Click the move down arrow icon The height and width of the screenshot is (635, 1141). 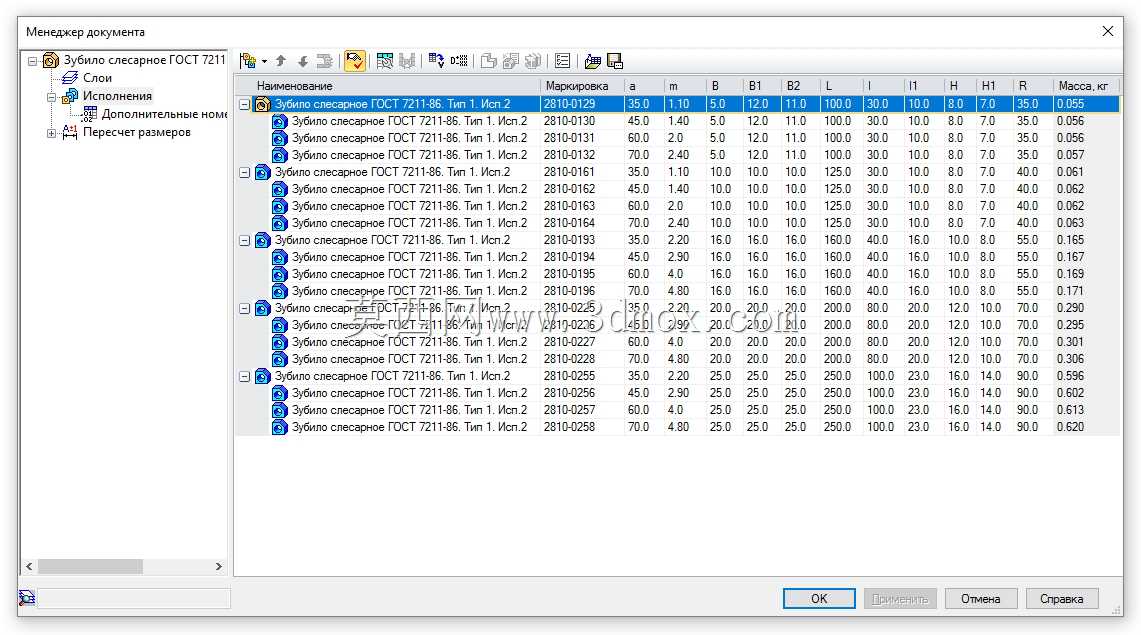coord(303,61)
